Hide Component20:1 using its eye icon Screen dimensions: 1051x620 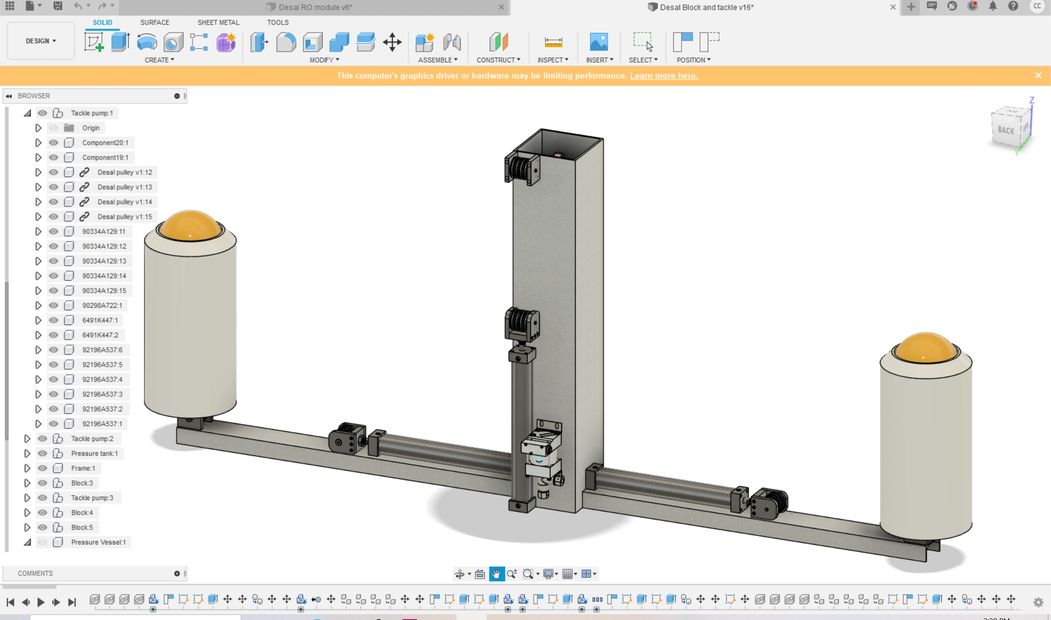tap(54, 143)
